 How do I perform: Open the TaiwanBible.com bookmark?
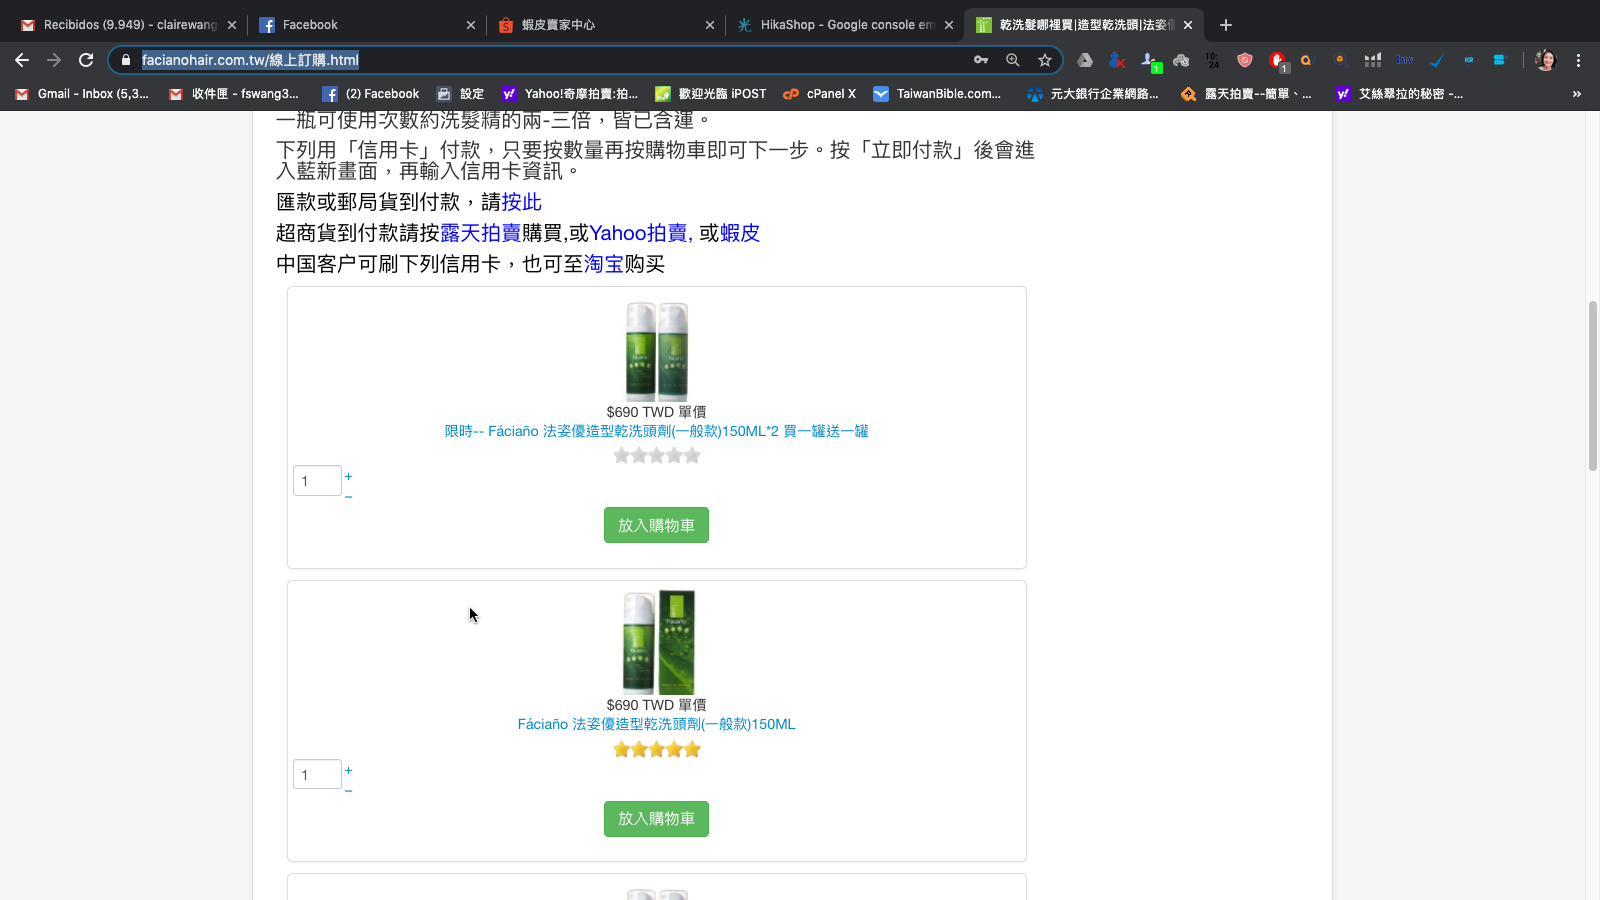click(x=937, y=94)
